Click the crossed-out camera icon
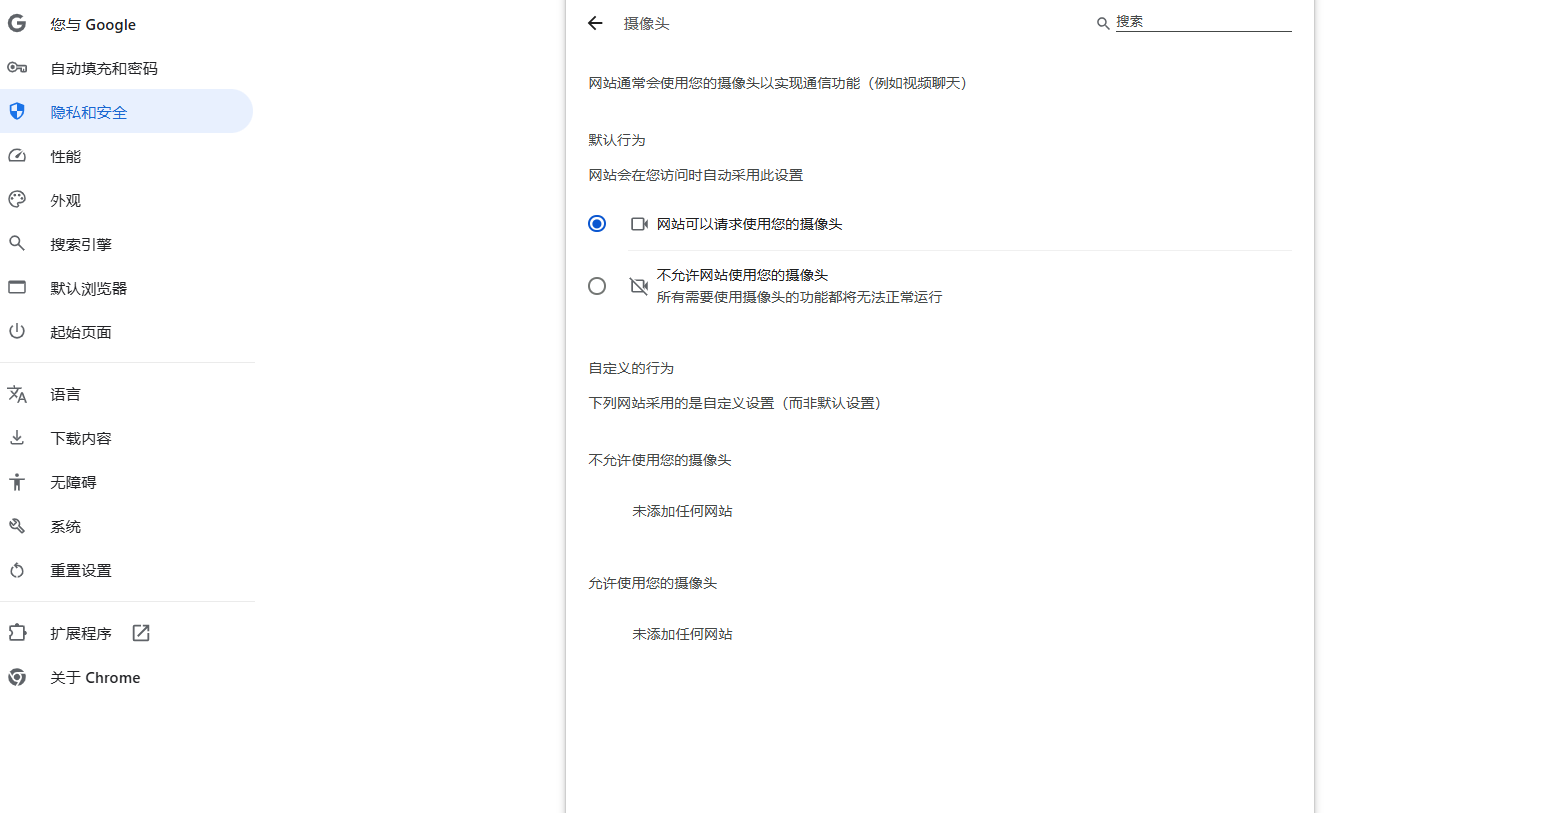 pos(639,286)
